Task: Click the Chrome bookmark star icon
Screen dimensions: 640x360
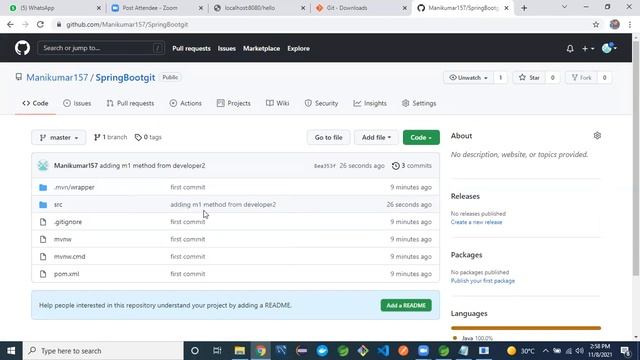Action: (596, 24)
